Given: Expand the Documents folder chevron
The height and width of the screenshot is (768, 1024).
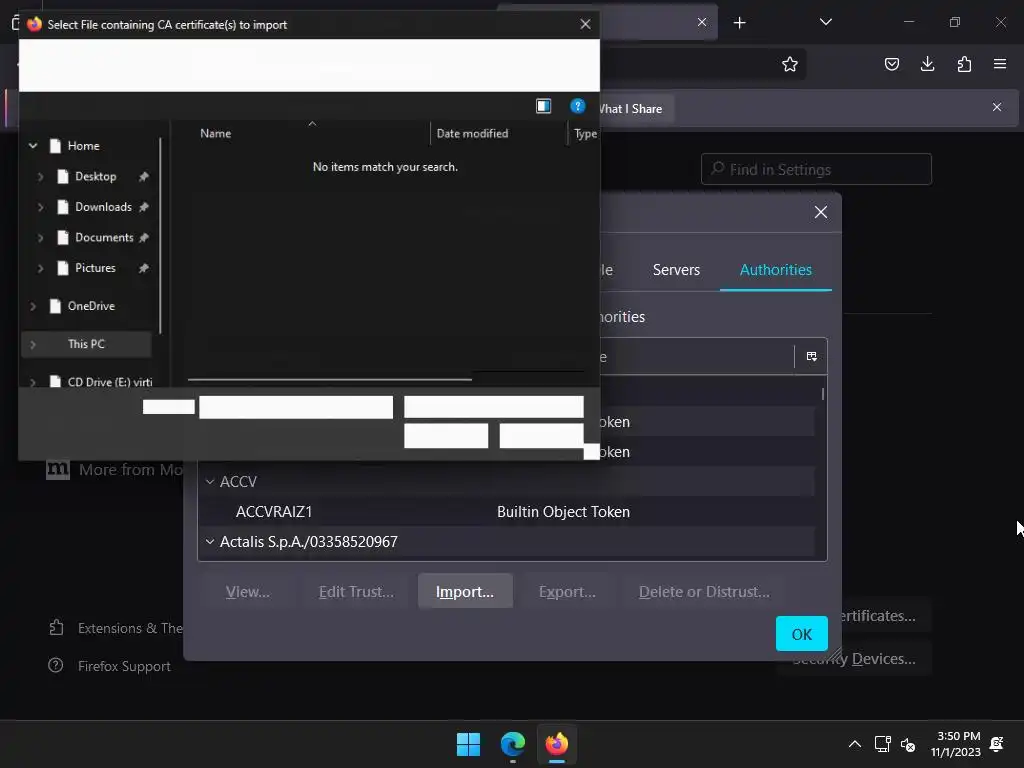Looking at the screenshot, I should pos(40,238).
